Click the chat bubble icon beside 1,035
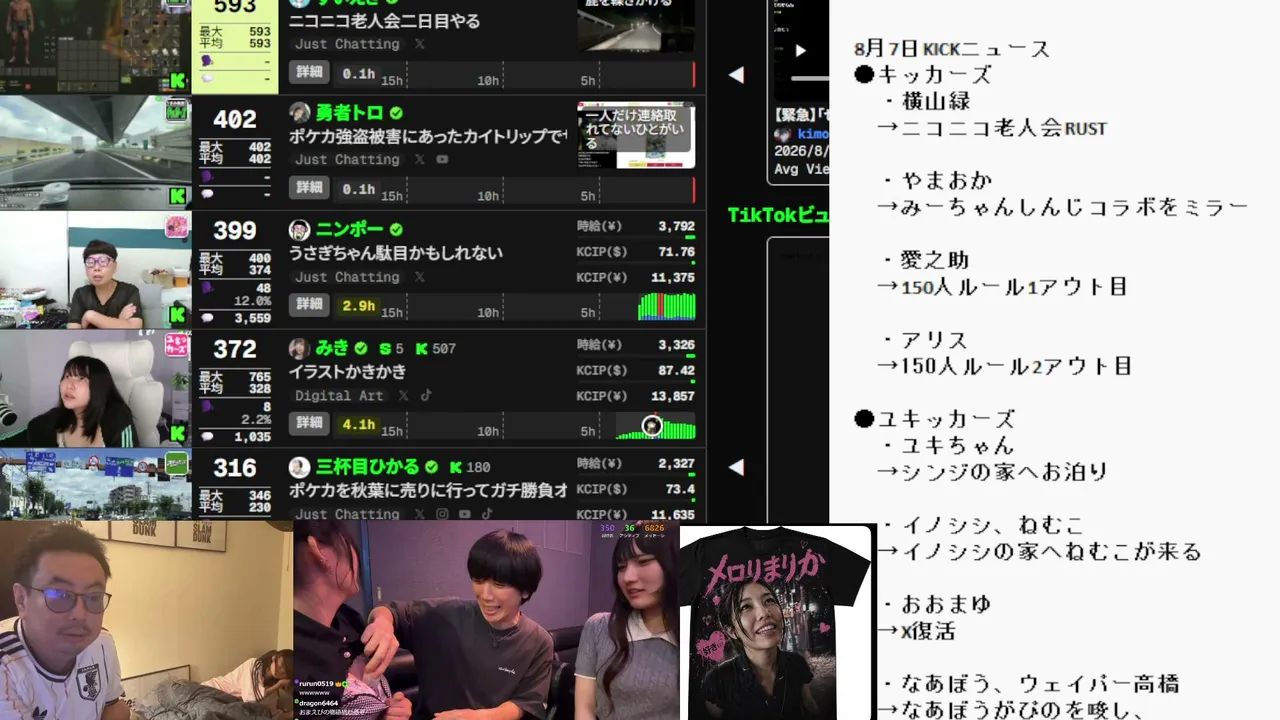The width and height of the screenshot is (1280, 720). pyautogui.click(x=208, y=436)
